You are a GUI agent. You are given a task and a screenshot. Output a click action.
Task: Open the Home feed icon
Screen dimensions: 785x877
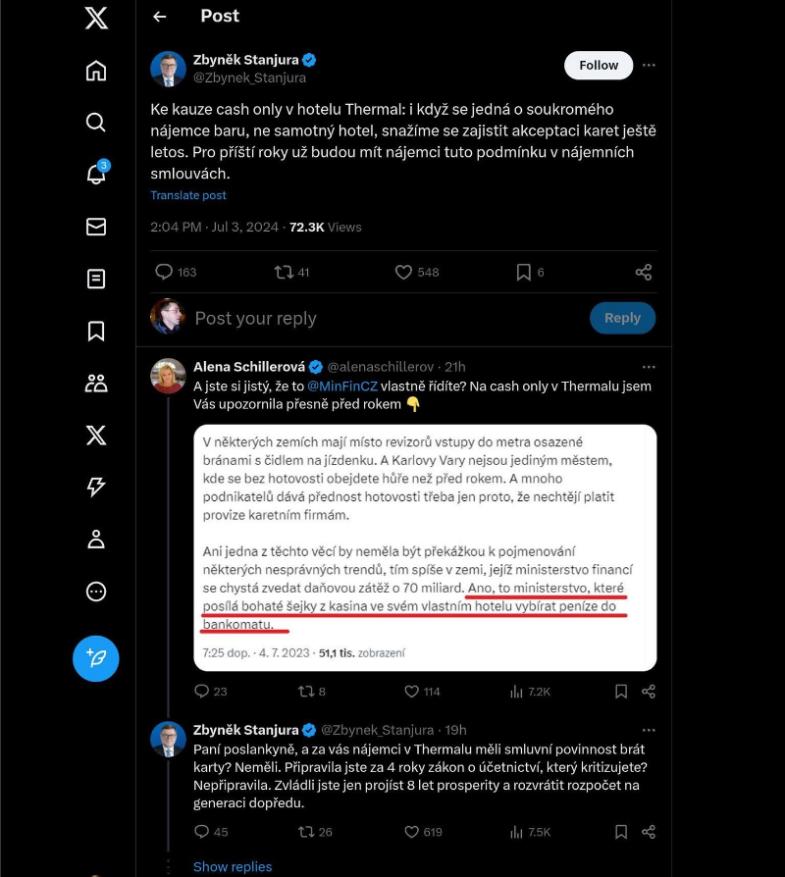pos(96,70)
